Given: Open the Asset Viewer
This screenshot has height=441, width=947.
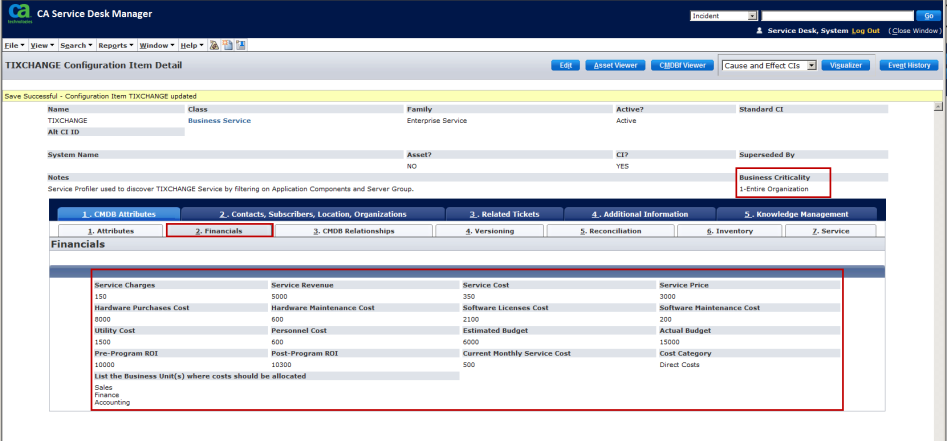Looking at the screenshot, I should click(615, 65).
